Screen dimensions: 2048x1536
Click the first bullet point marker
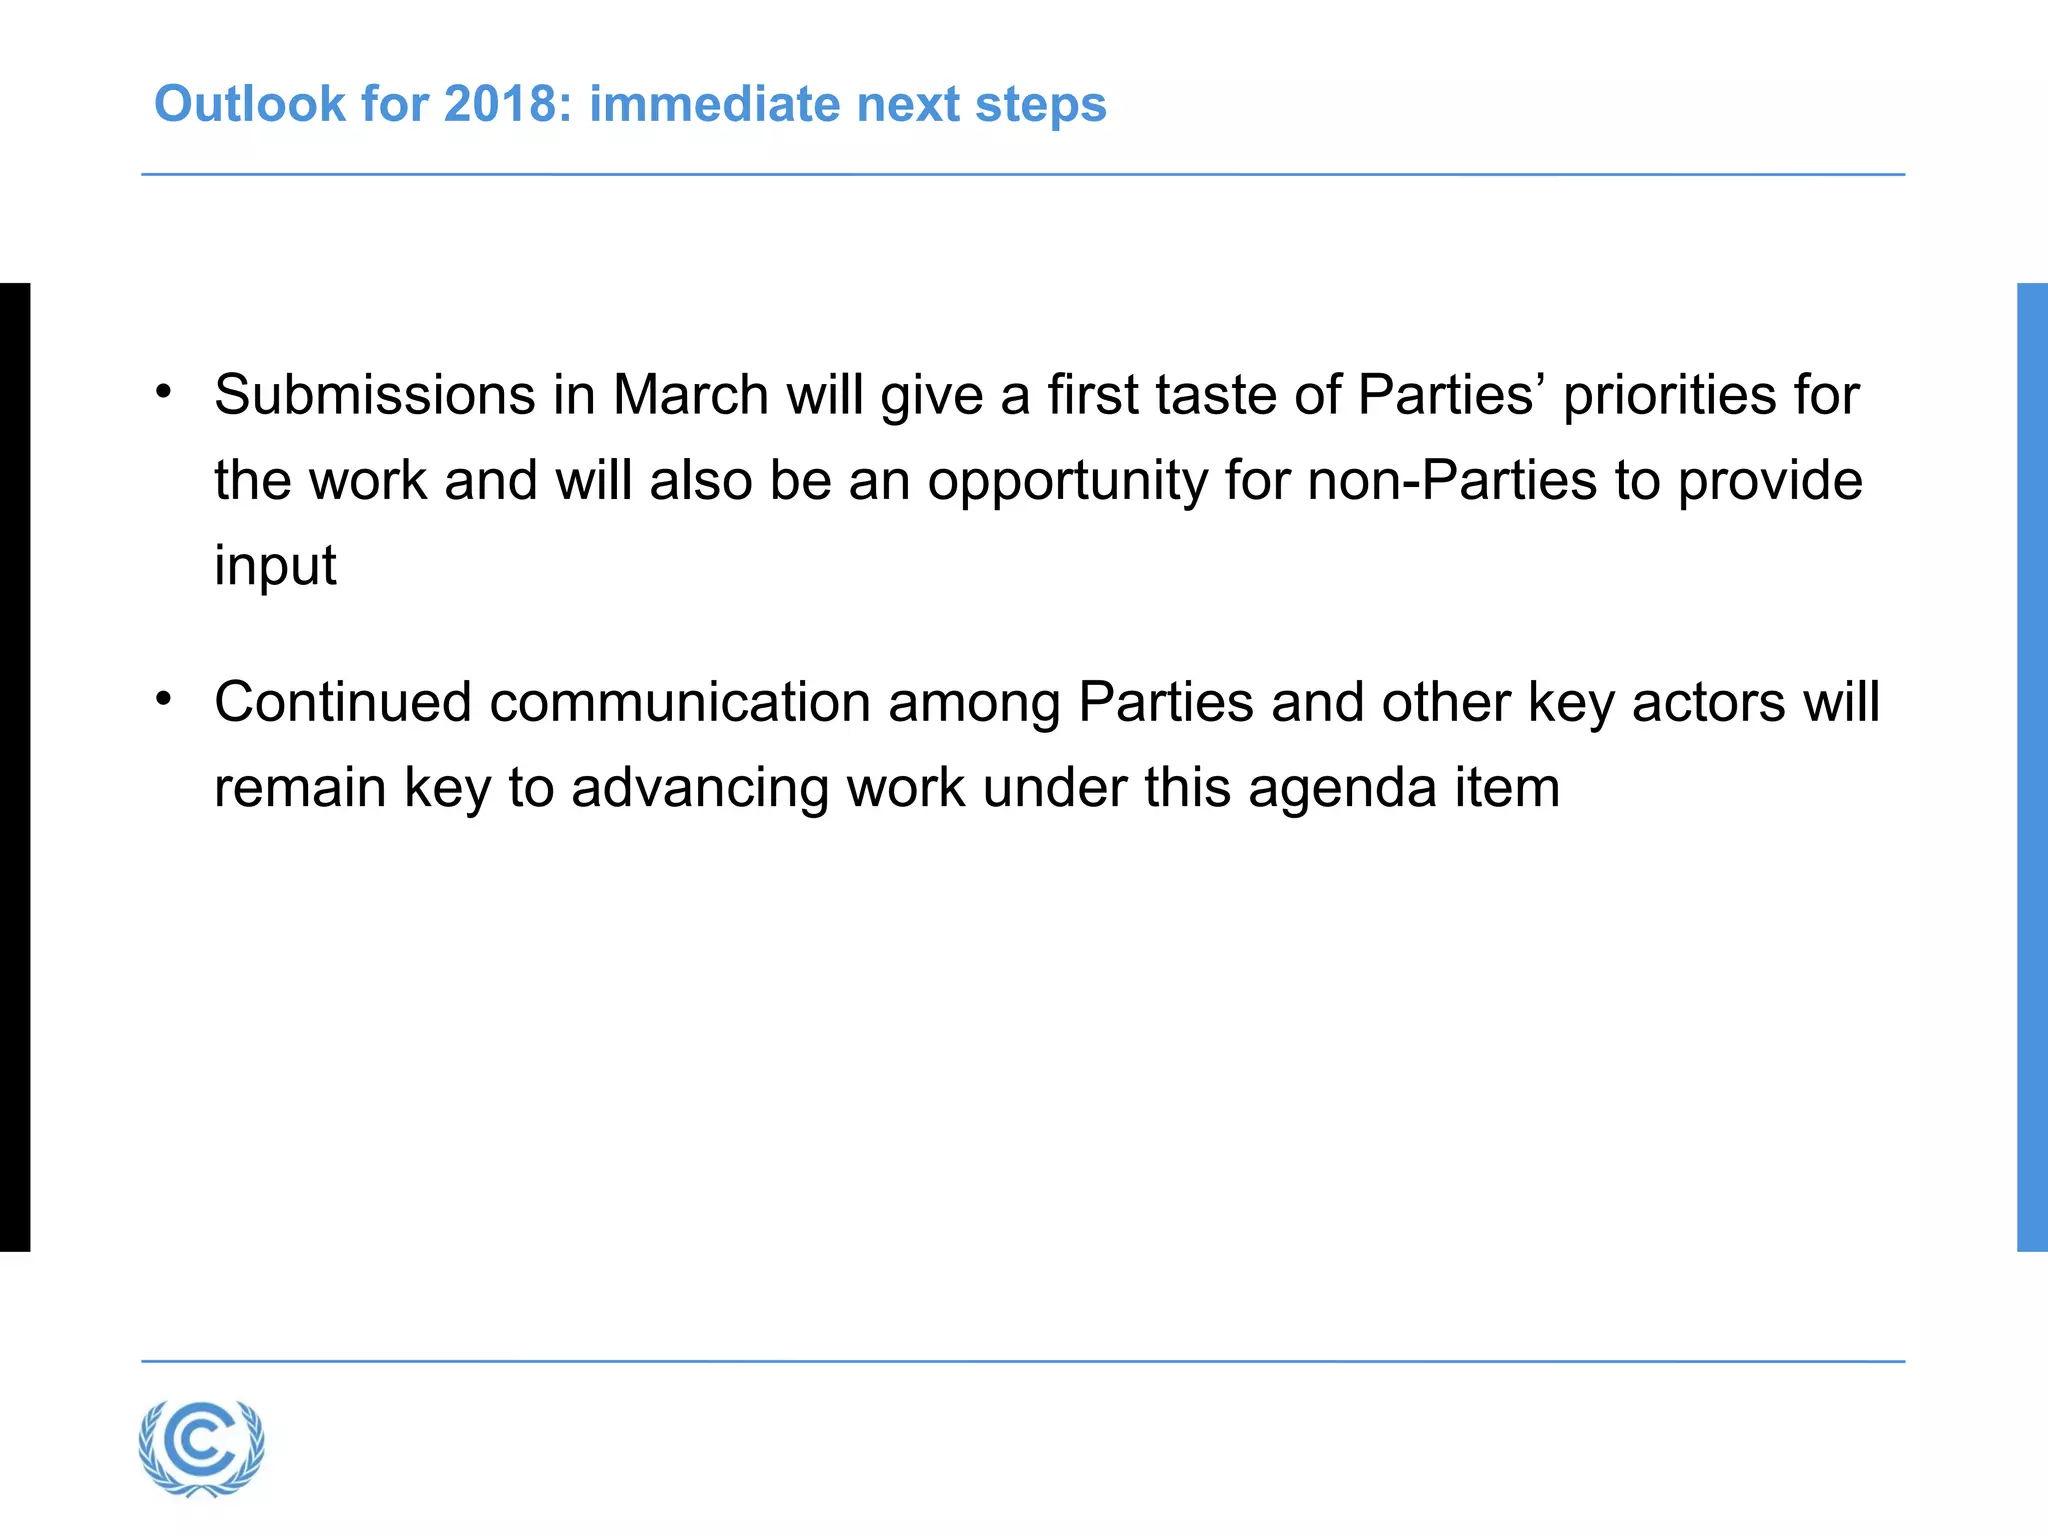[x=164, y=391]
